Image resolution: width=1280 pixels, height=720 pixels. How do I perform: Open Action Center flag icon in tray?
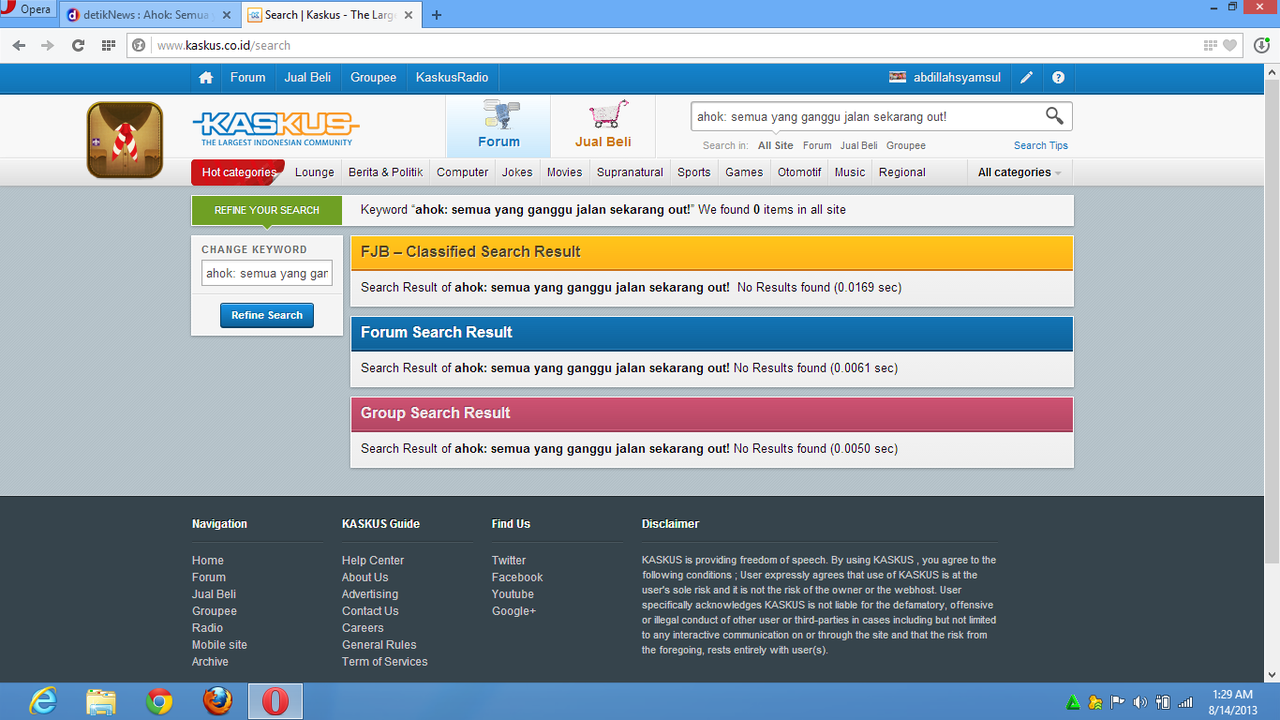1118,702
